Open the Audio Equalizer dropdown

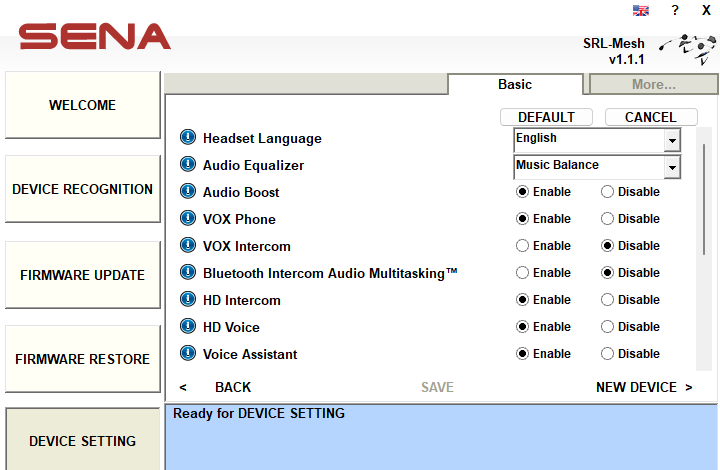pos(671,167)
